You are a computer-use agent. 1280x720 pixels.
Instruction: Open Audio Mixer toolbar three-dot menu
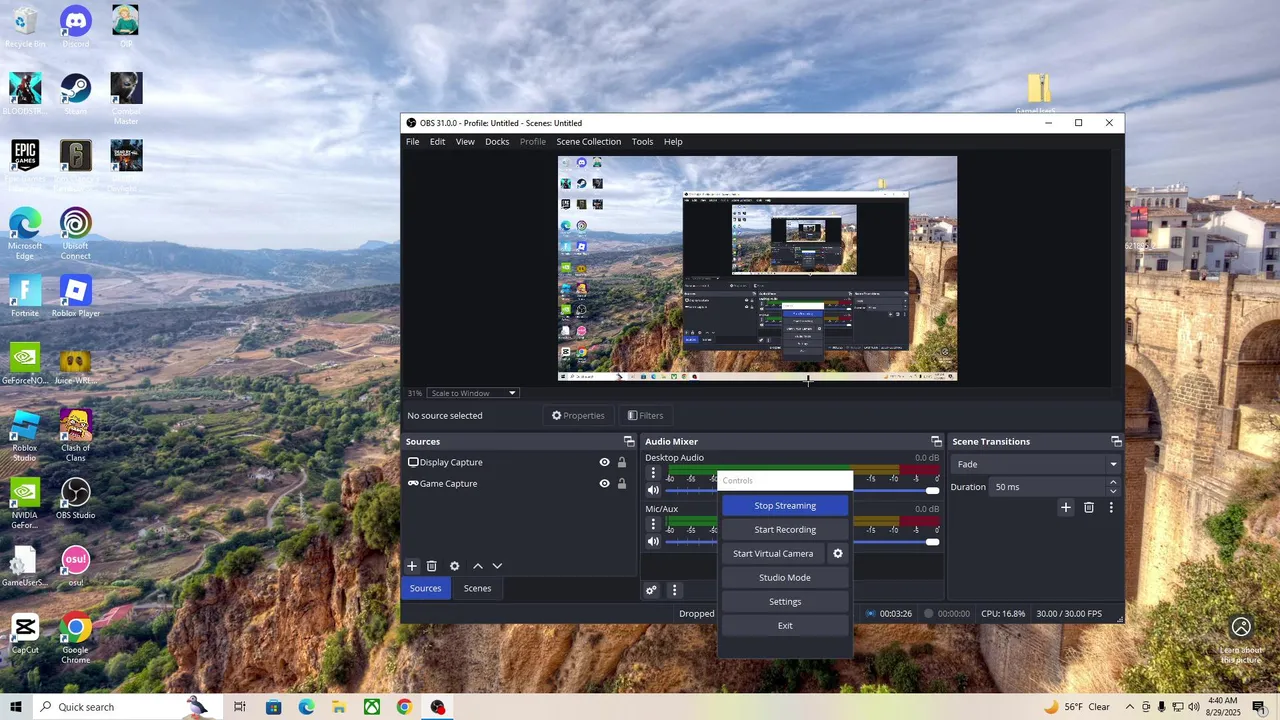click(x=674, y=590)
